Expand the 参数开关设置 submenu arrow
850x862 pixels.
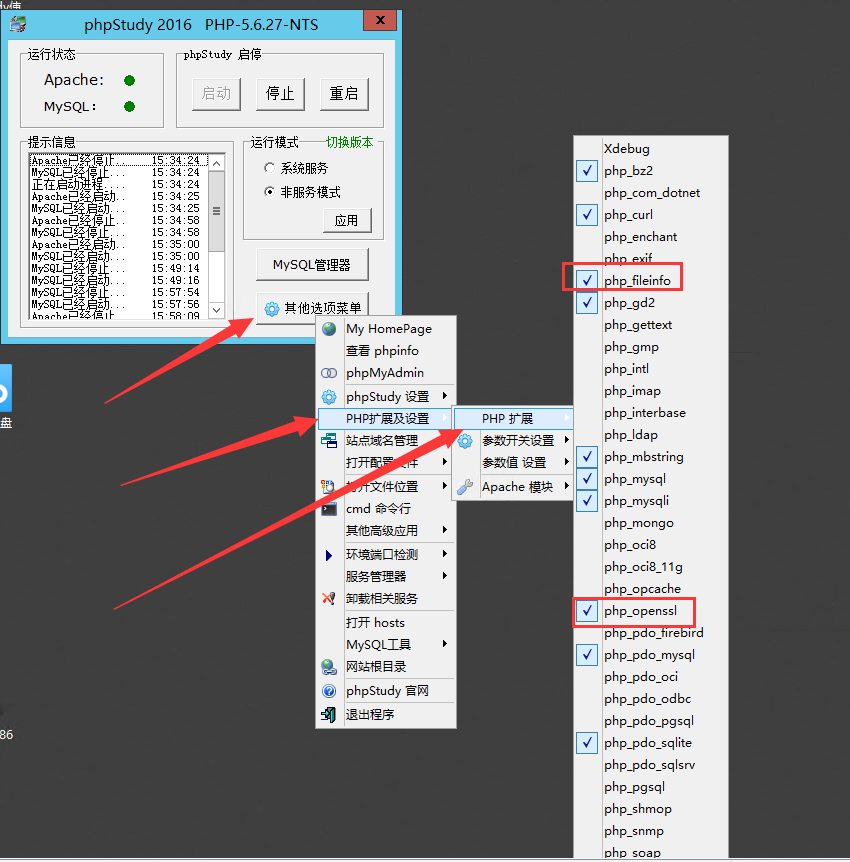point(567,440)
